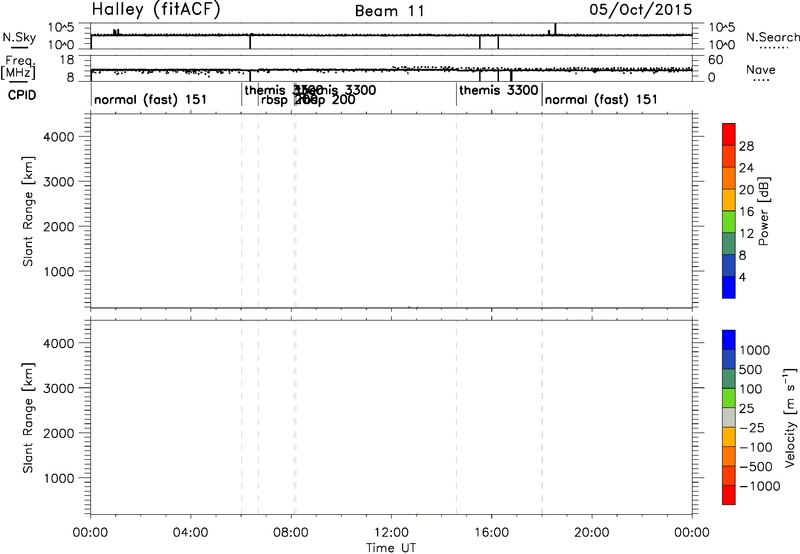Click the "4000" tick in the velocity panel
Viewport: 800px width, 554px height.
point(59,343)
